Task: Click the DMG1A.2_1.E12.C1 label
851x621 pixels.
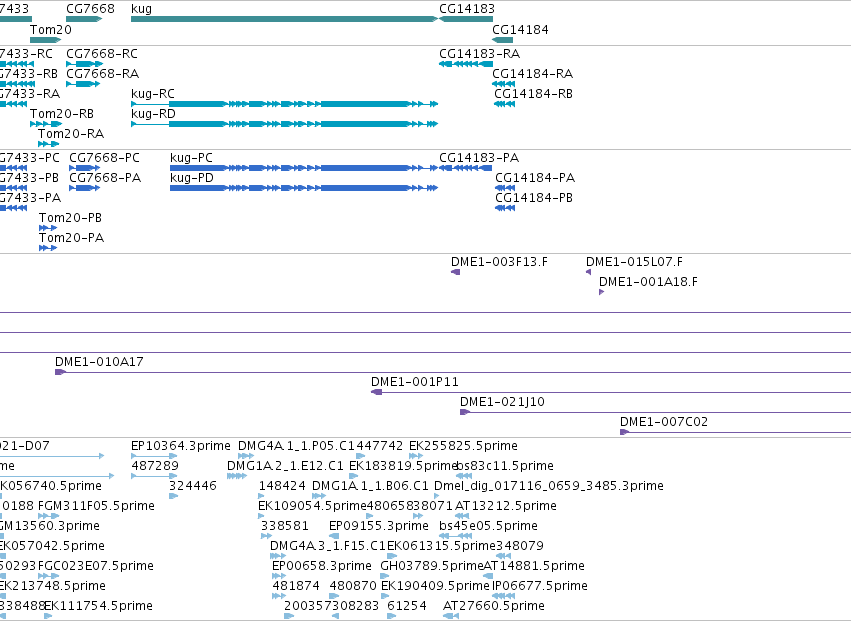Action: (285, 466)
